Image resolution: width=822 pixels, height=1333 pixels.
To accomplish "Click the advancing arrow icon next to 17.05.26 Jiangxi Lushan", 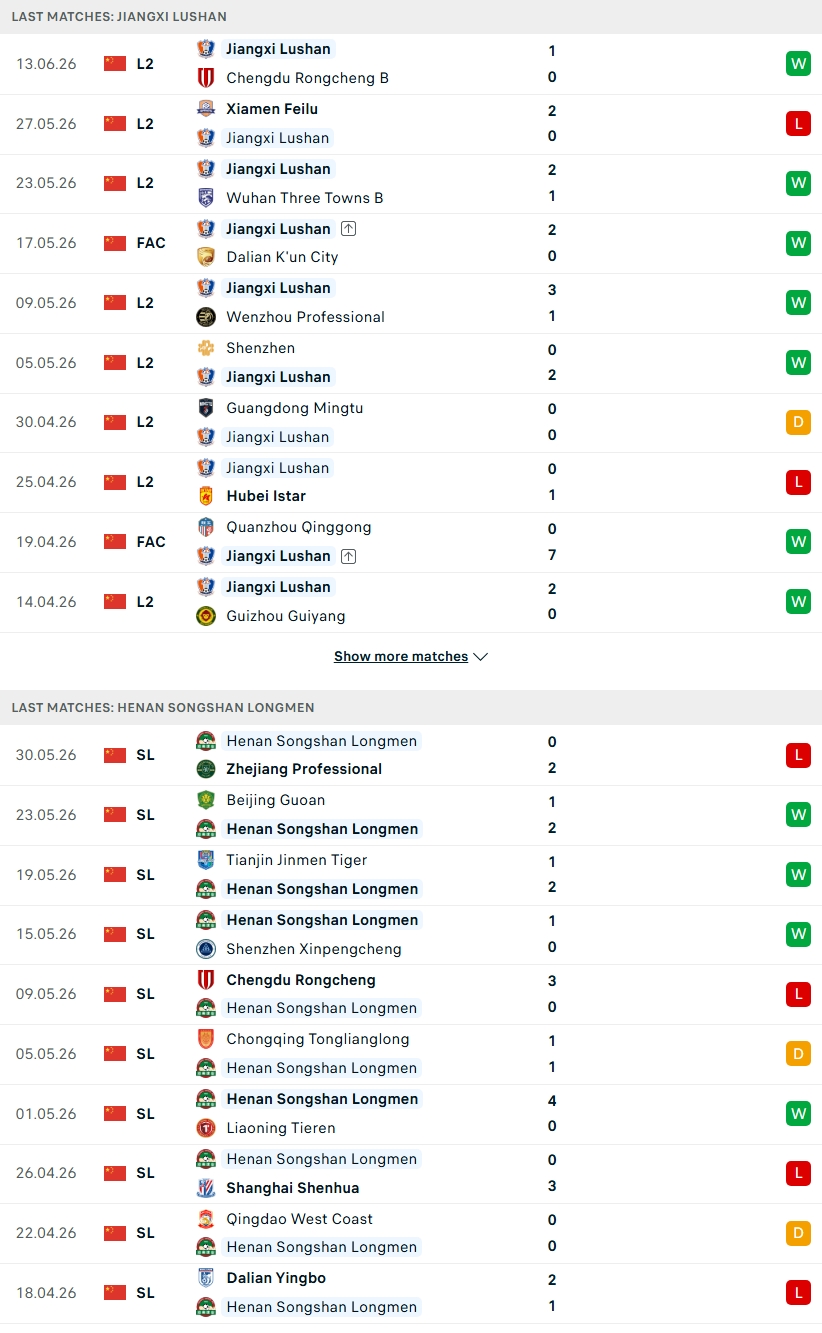I will 348,228.
